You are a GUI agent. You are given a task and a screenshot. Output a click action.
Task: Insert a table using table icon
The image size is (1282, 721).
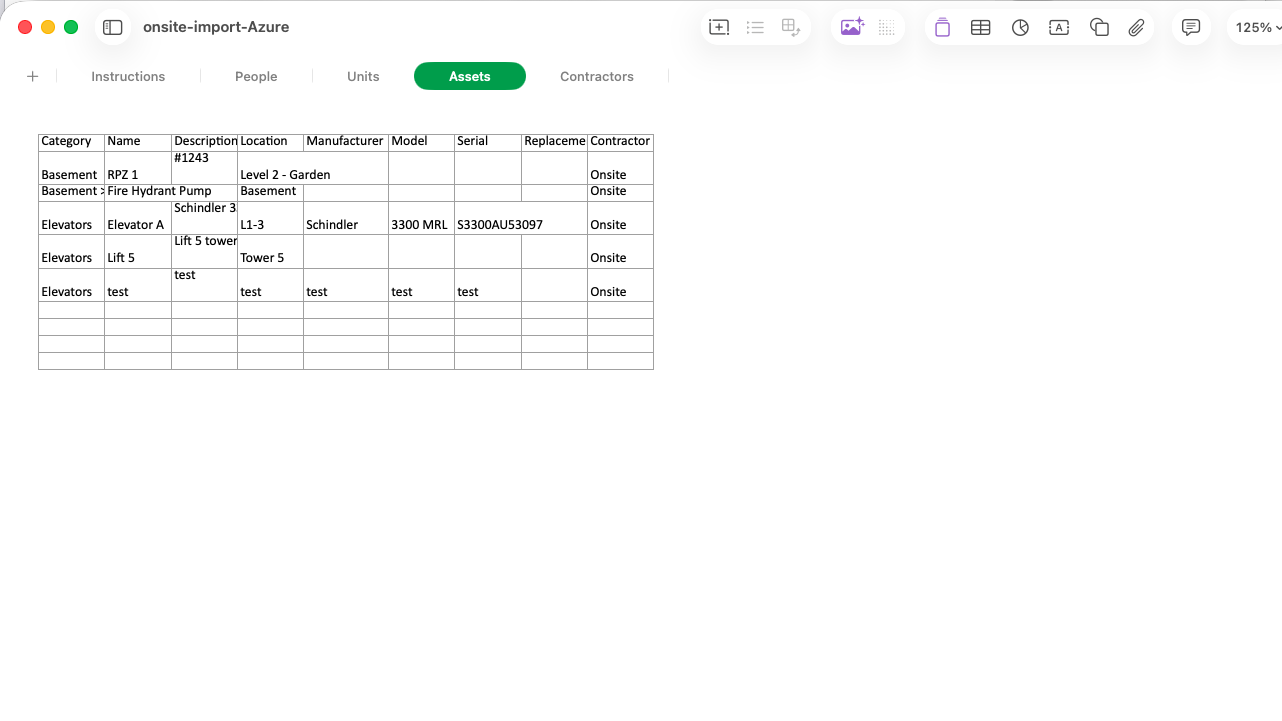tap(981, 28)
